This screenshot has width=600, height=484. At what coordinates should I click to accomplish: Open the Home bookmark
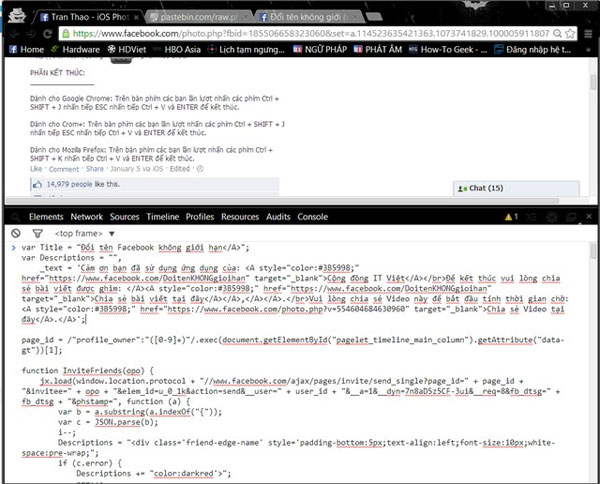26,49
